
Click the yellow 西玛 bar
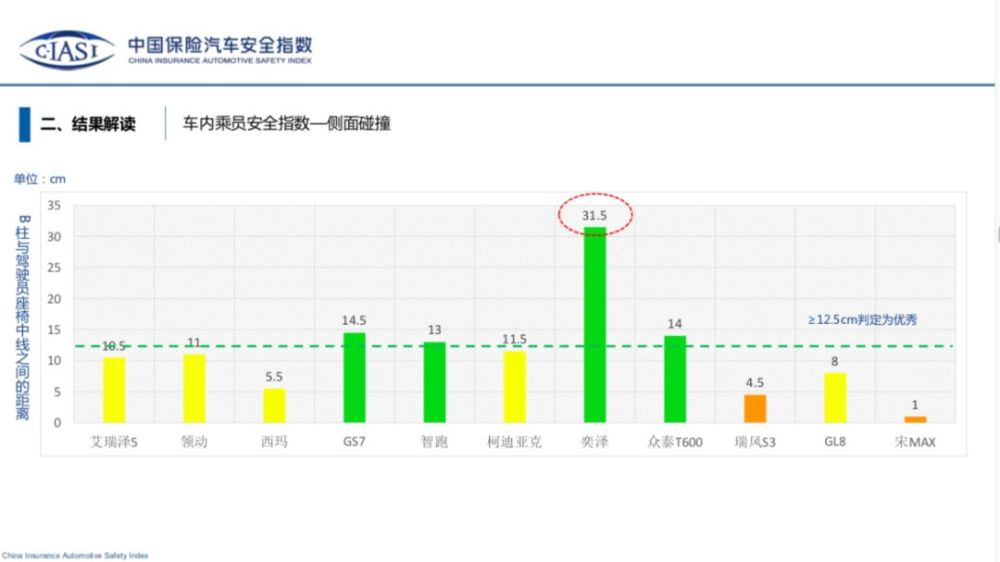pos(274,405)
